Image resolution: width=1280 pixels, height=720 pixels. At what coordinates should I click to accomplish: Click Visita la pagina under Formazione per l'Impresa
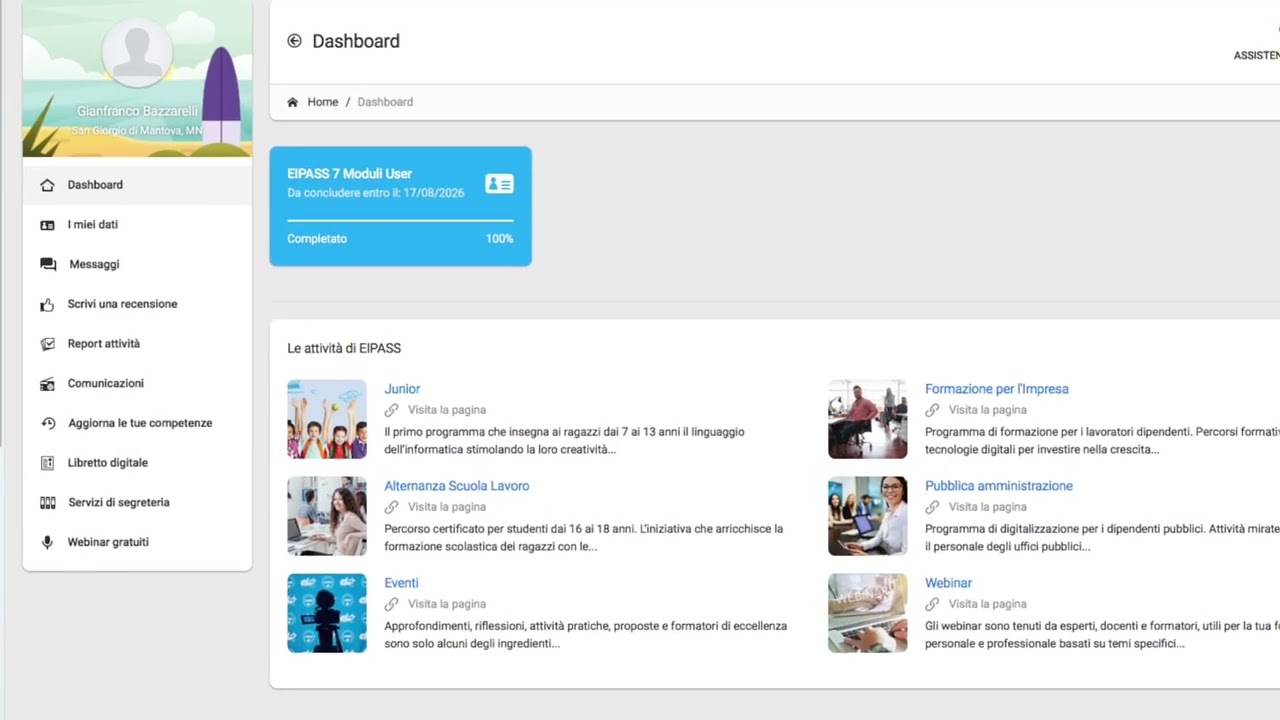click(988, 410)
